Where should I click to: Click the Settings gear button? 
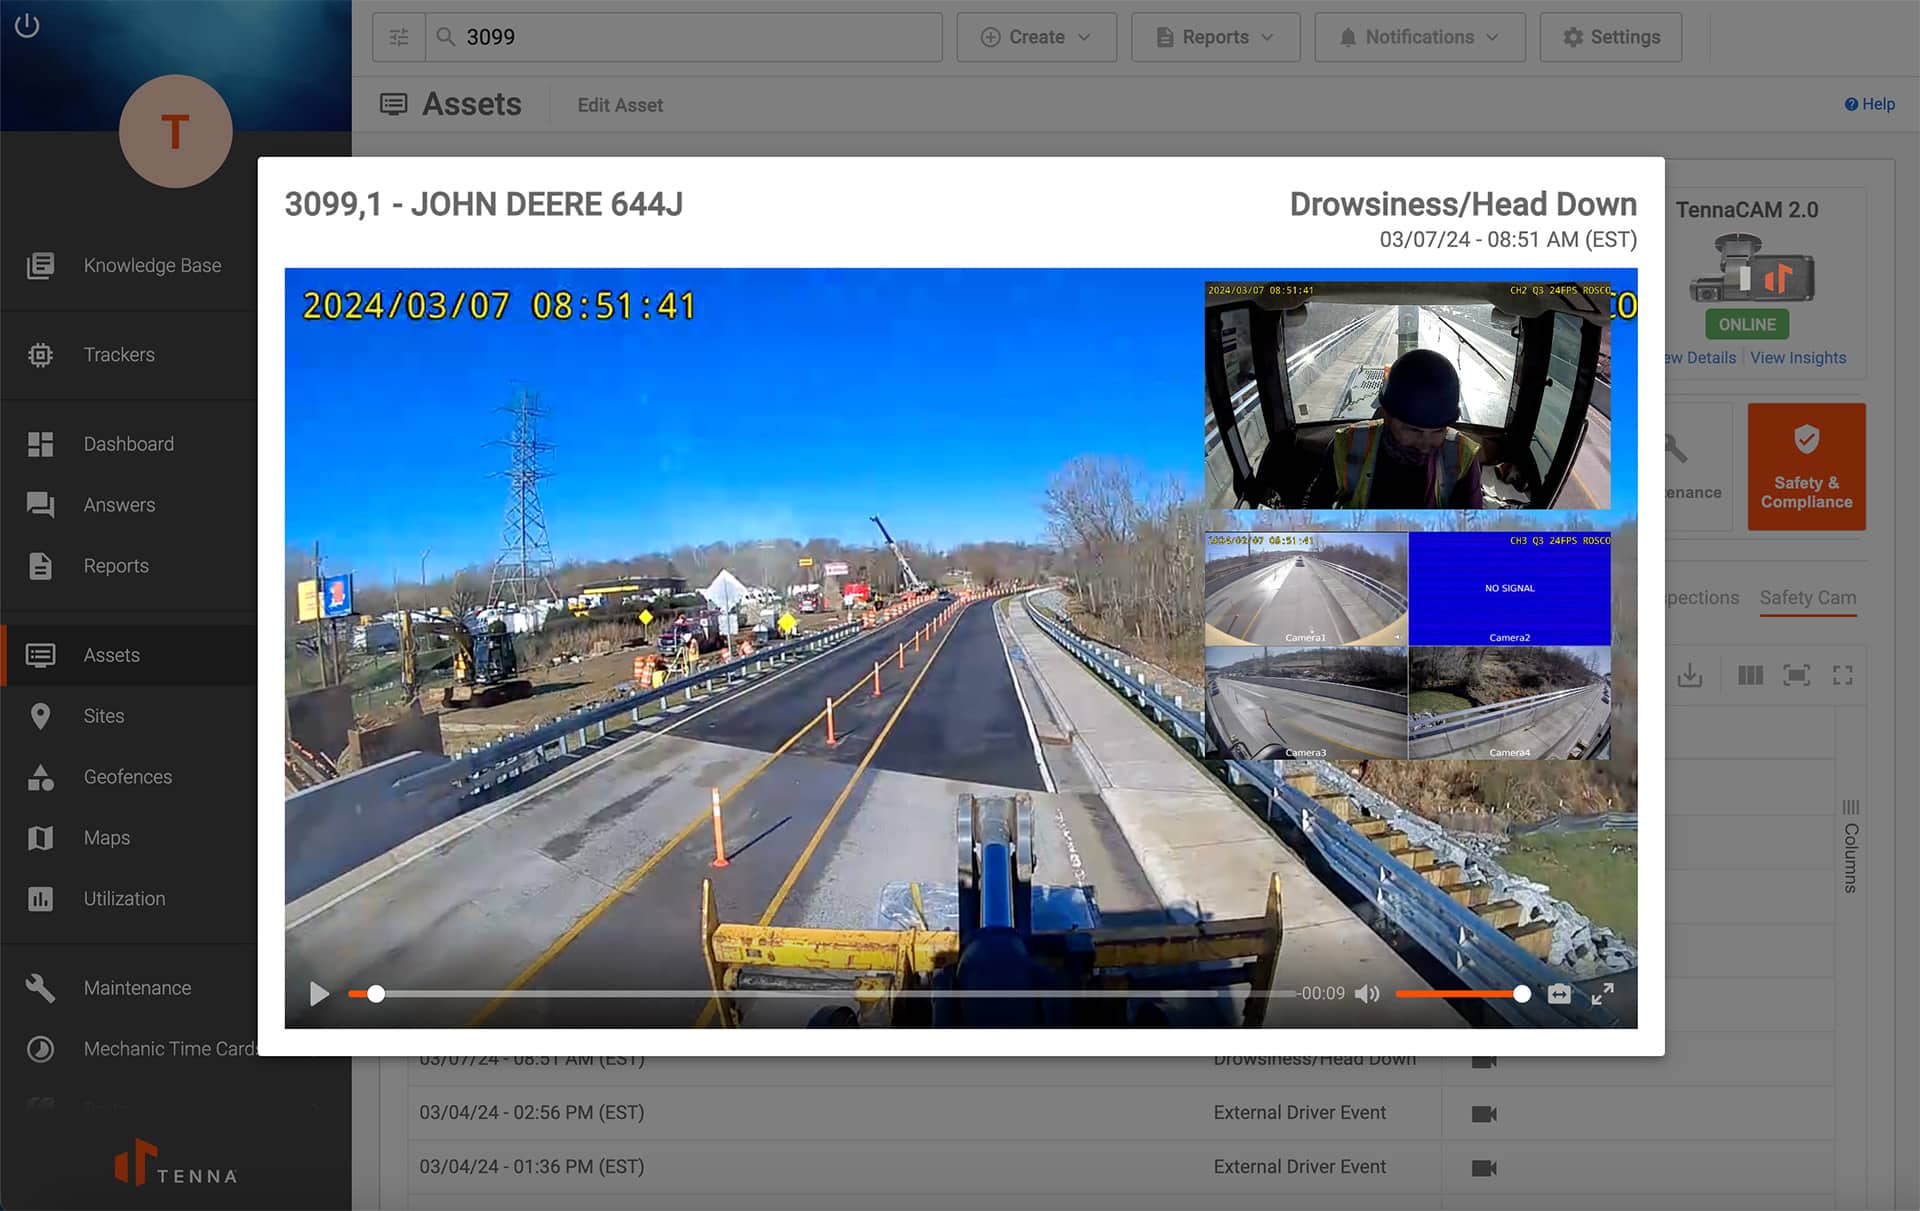pos(1610,37)
